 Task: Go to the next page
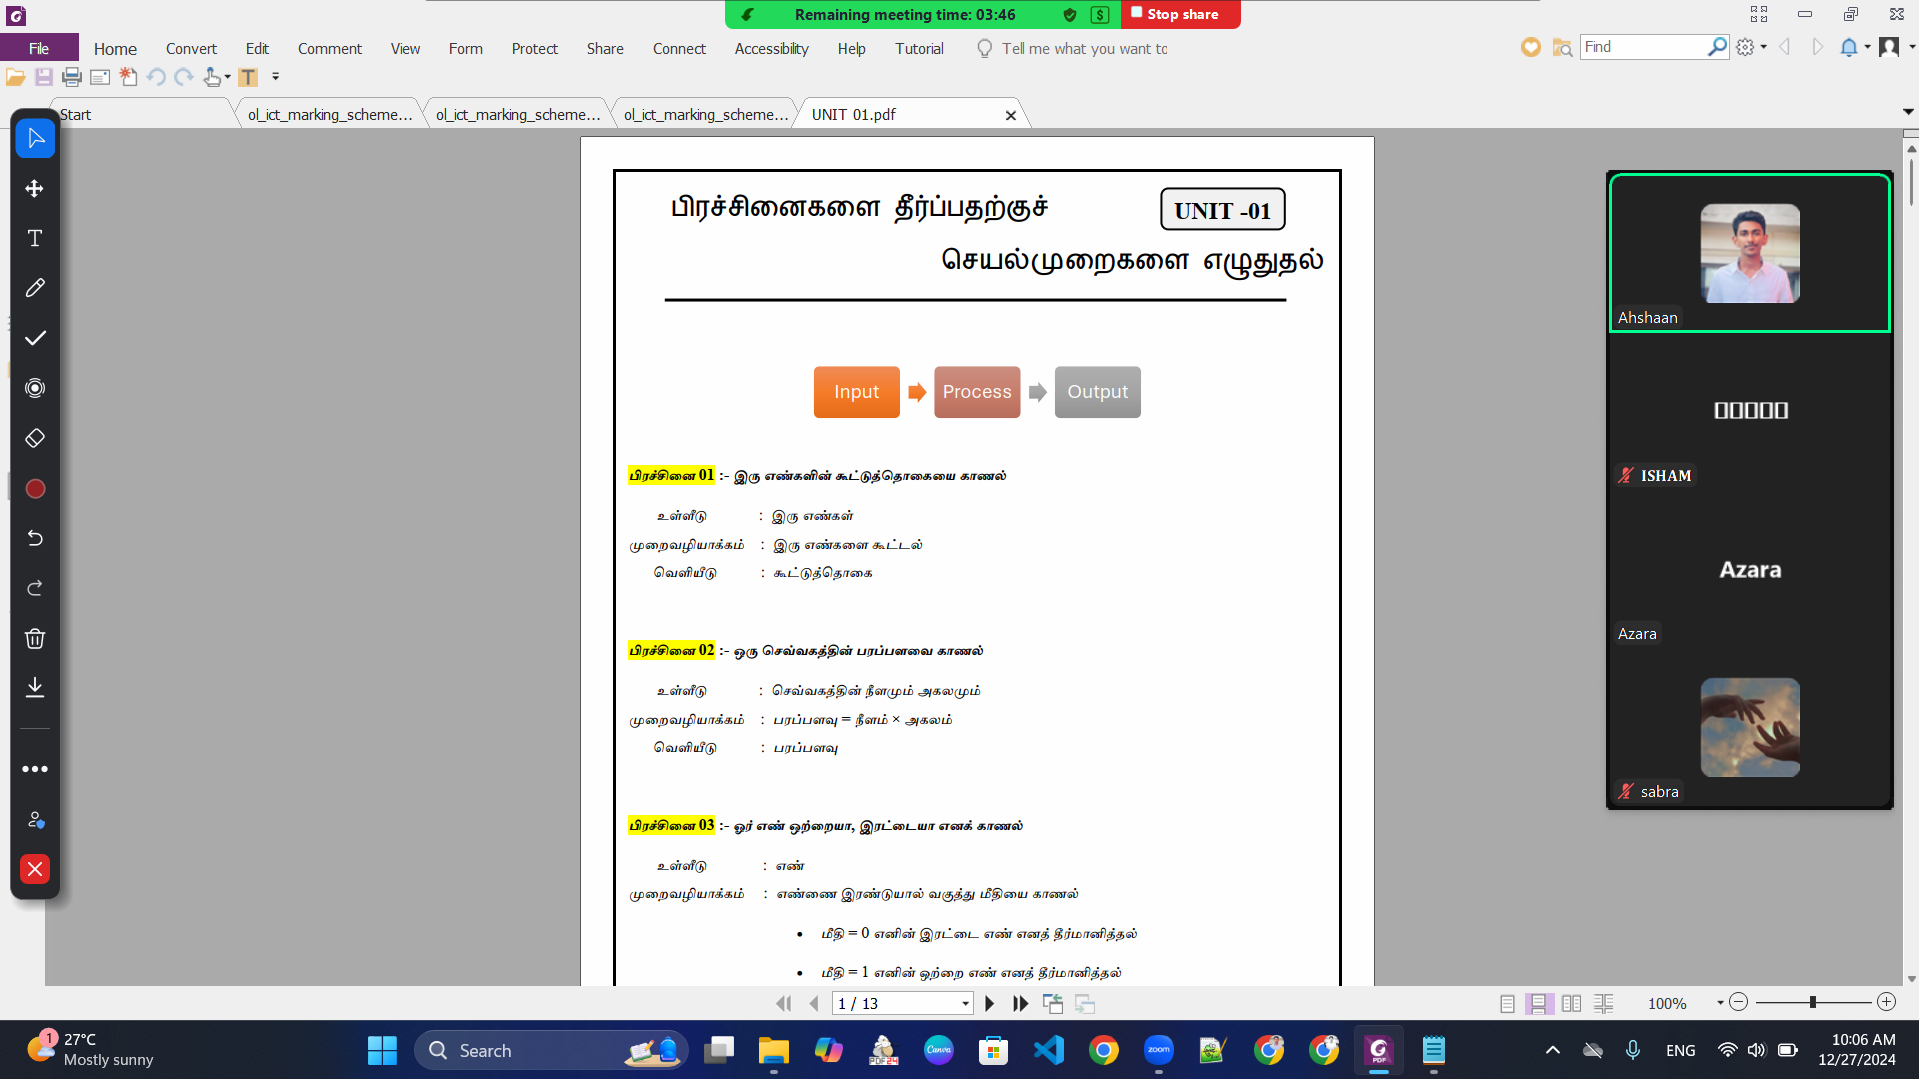coord(989,1004)
